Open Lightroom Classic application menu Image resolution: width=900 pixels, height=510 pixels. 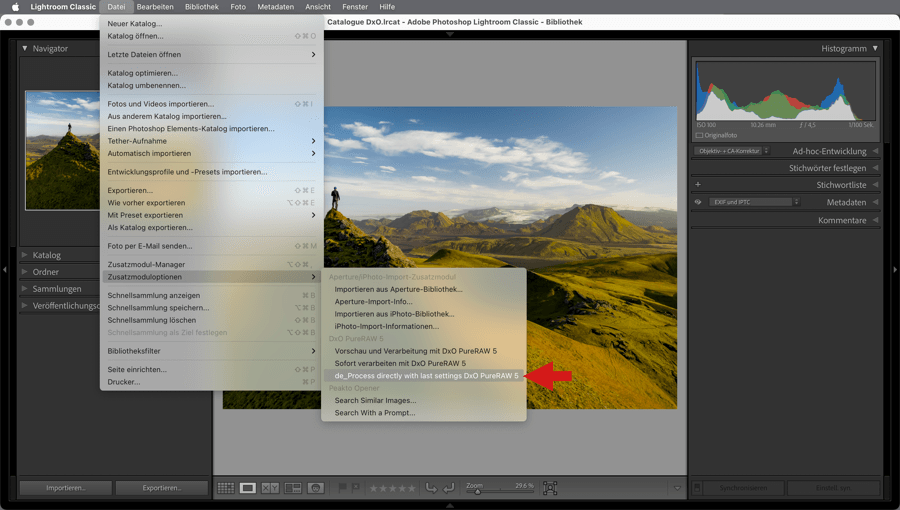[x=63, y=7]
